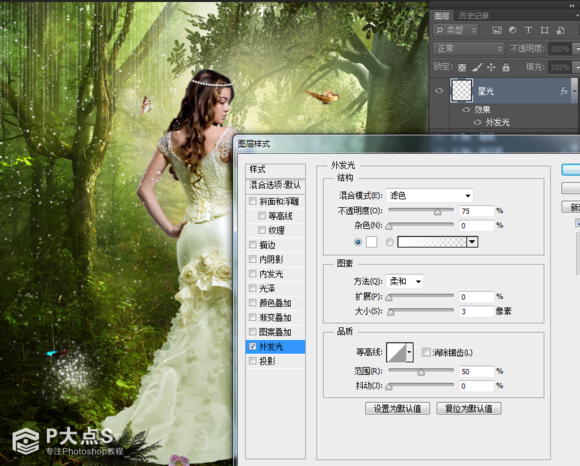The height and width of the screenshot is (466, 580).
Task: Uncheck the 外发光 checkbox
Action: point(253,347)
